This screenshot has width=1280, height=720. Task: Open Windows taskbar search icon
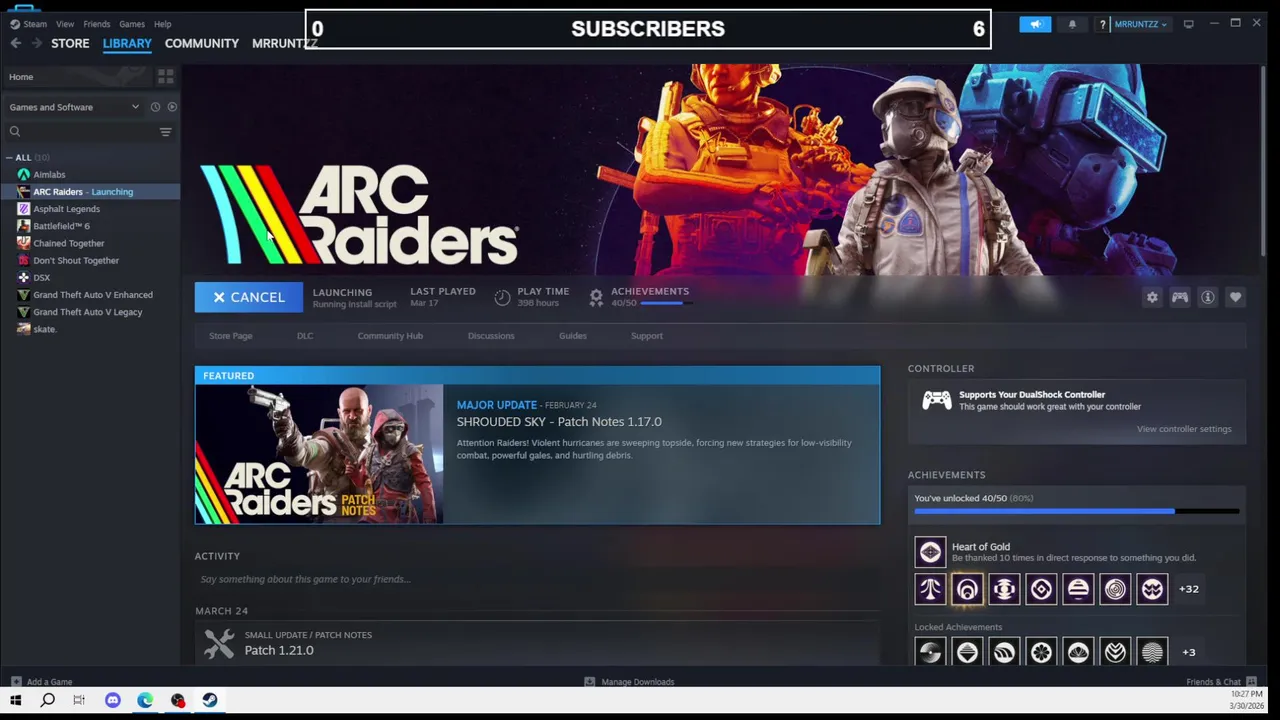point(47,701)
